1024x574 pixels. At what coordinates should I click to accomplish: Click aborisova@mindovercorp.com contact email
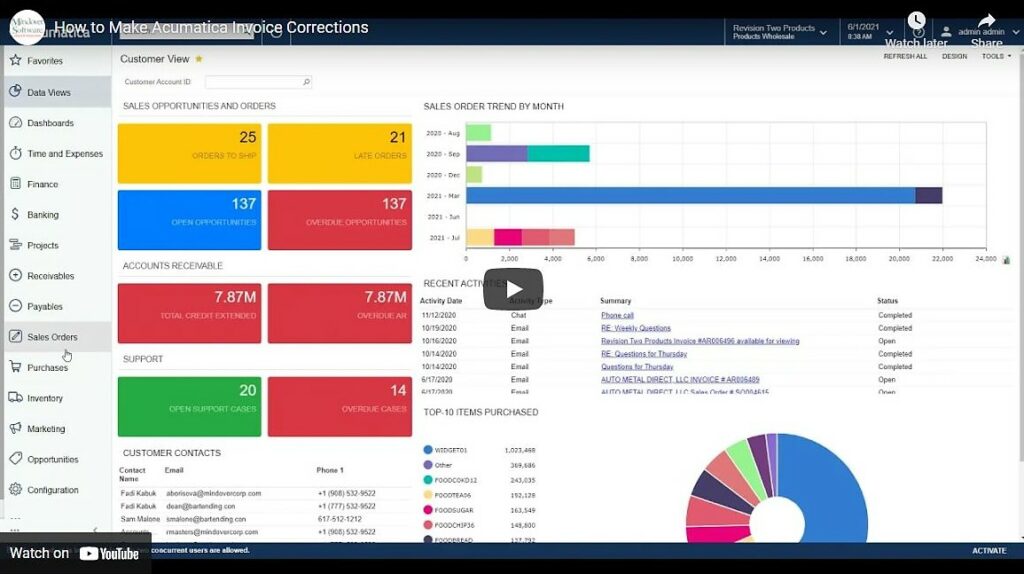(214, 493)
